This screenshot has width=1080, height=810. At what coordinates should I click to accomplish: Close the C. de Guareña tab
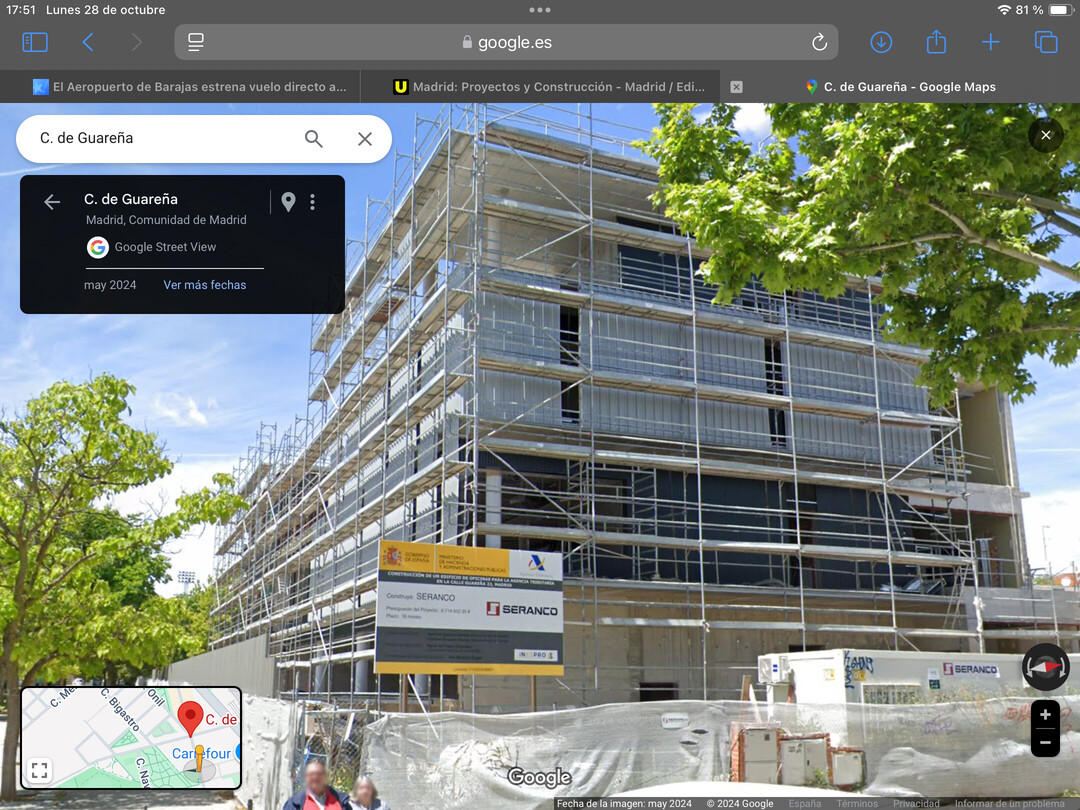point(736,87)
